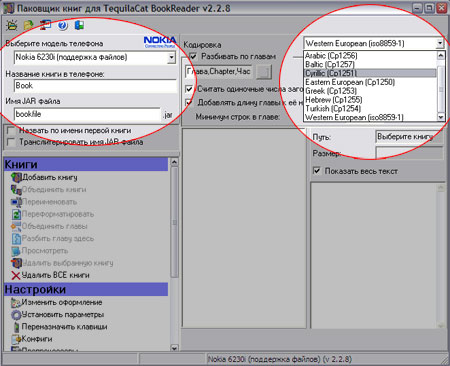
Task: Click the gear icon beside Установить параметры
Action: click(x=16, y=315)
